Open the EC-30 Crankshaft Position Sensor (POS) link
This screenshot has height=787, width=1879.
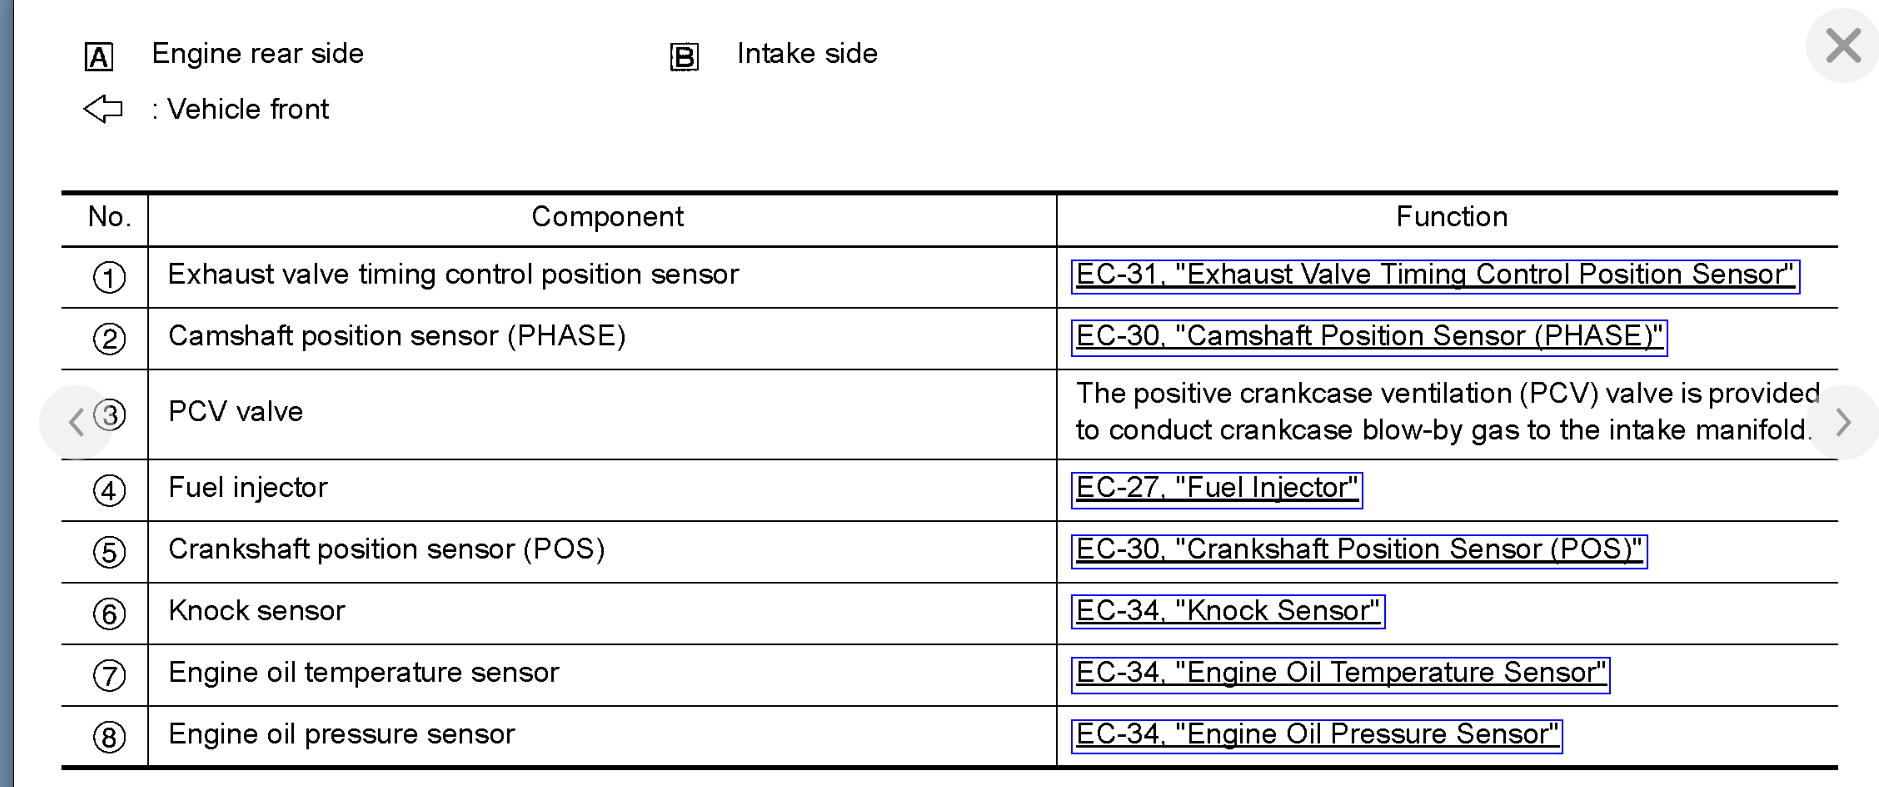pyautogui.click(x=1358, y=551)
